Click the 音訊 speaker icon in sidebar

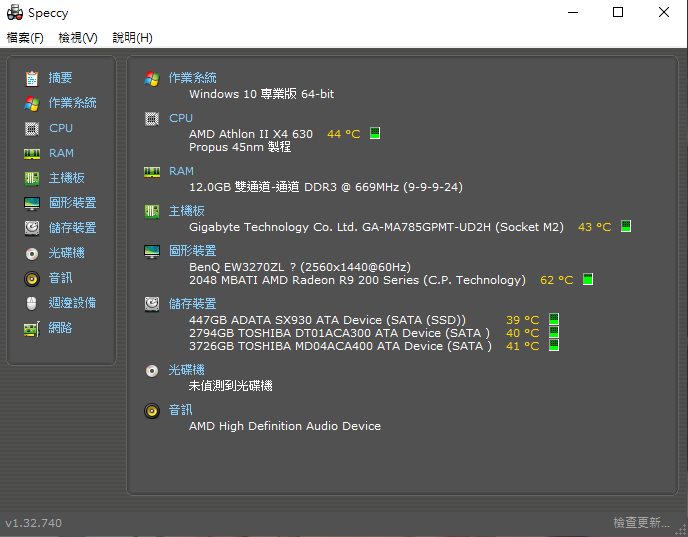tap(32, 279)
